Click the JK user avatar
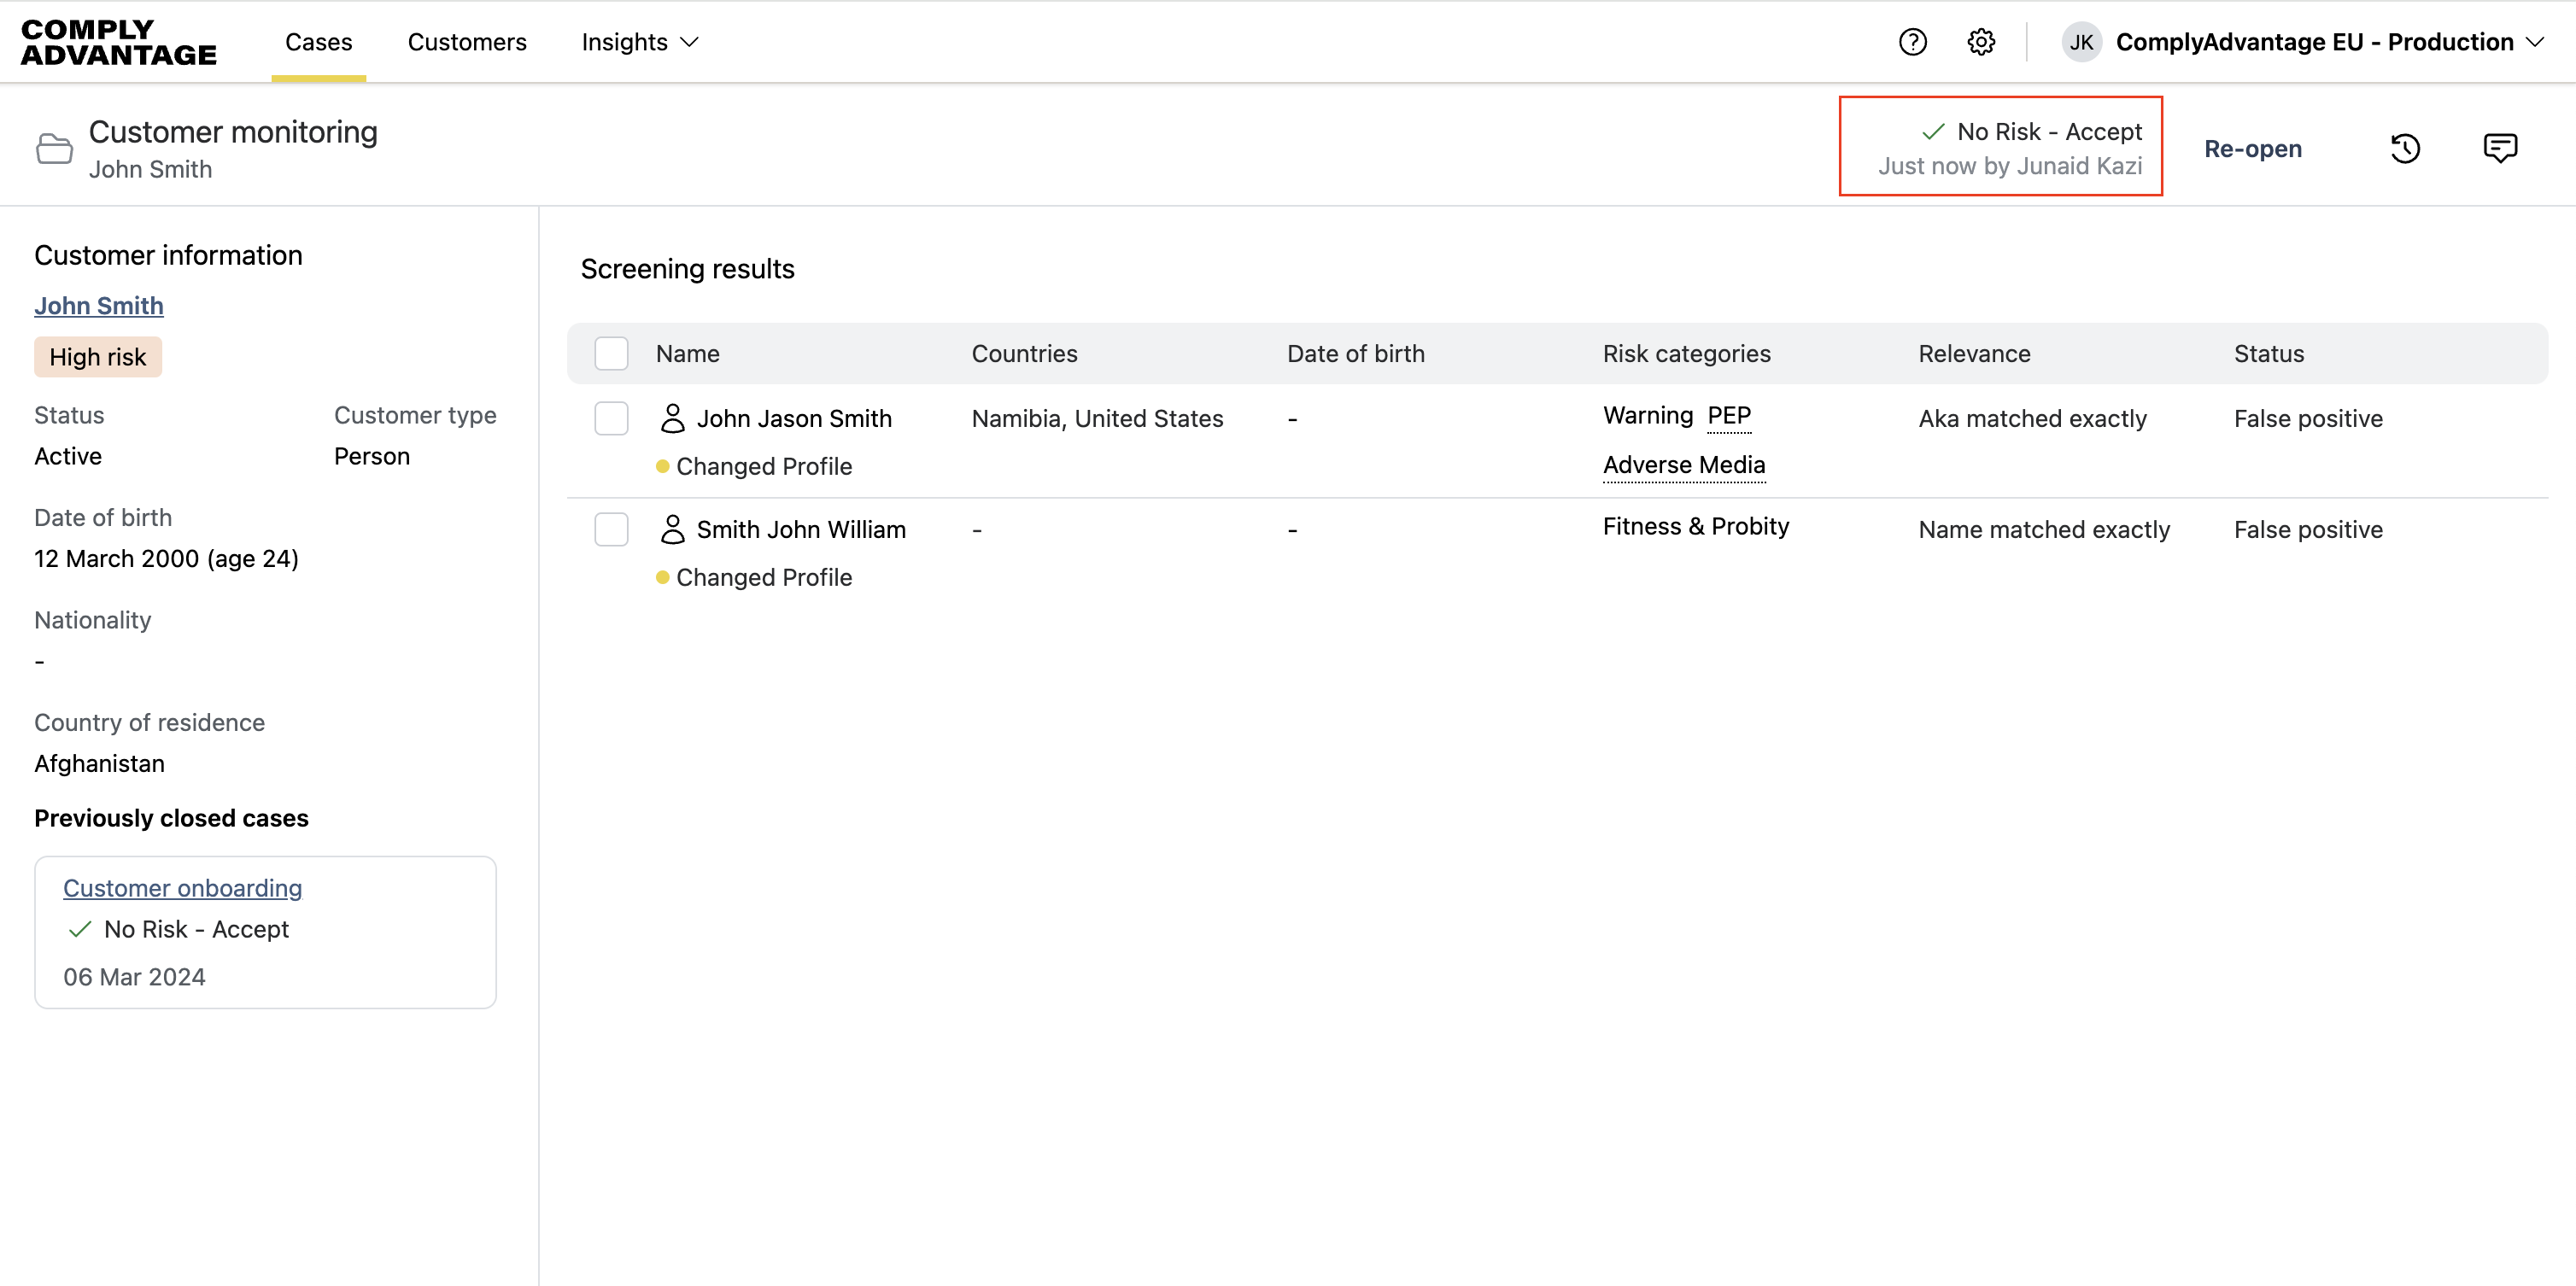This screenshot has width=2576, height=1286. (x=2081, y=42)
